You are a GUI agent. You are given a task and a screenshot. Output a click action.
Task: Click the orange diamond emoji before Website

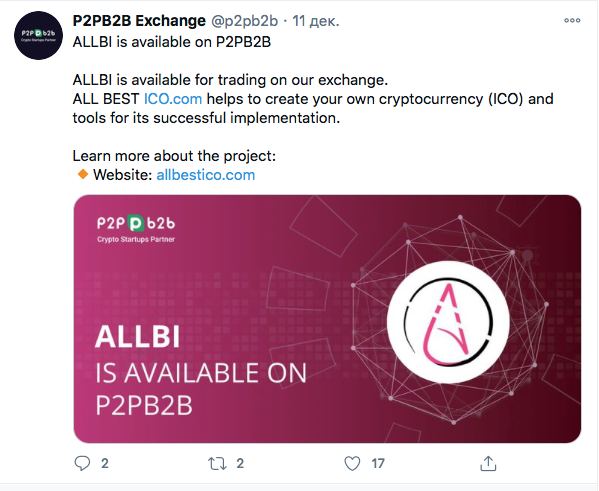click(x=83, y=175)
